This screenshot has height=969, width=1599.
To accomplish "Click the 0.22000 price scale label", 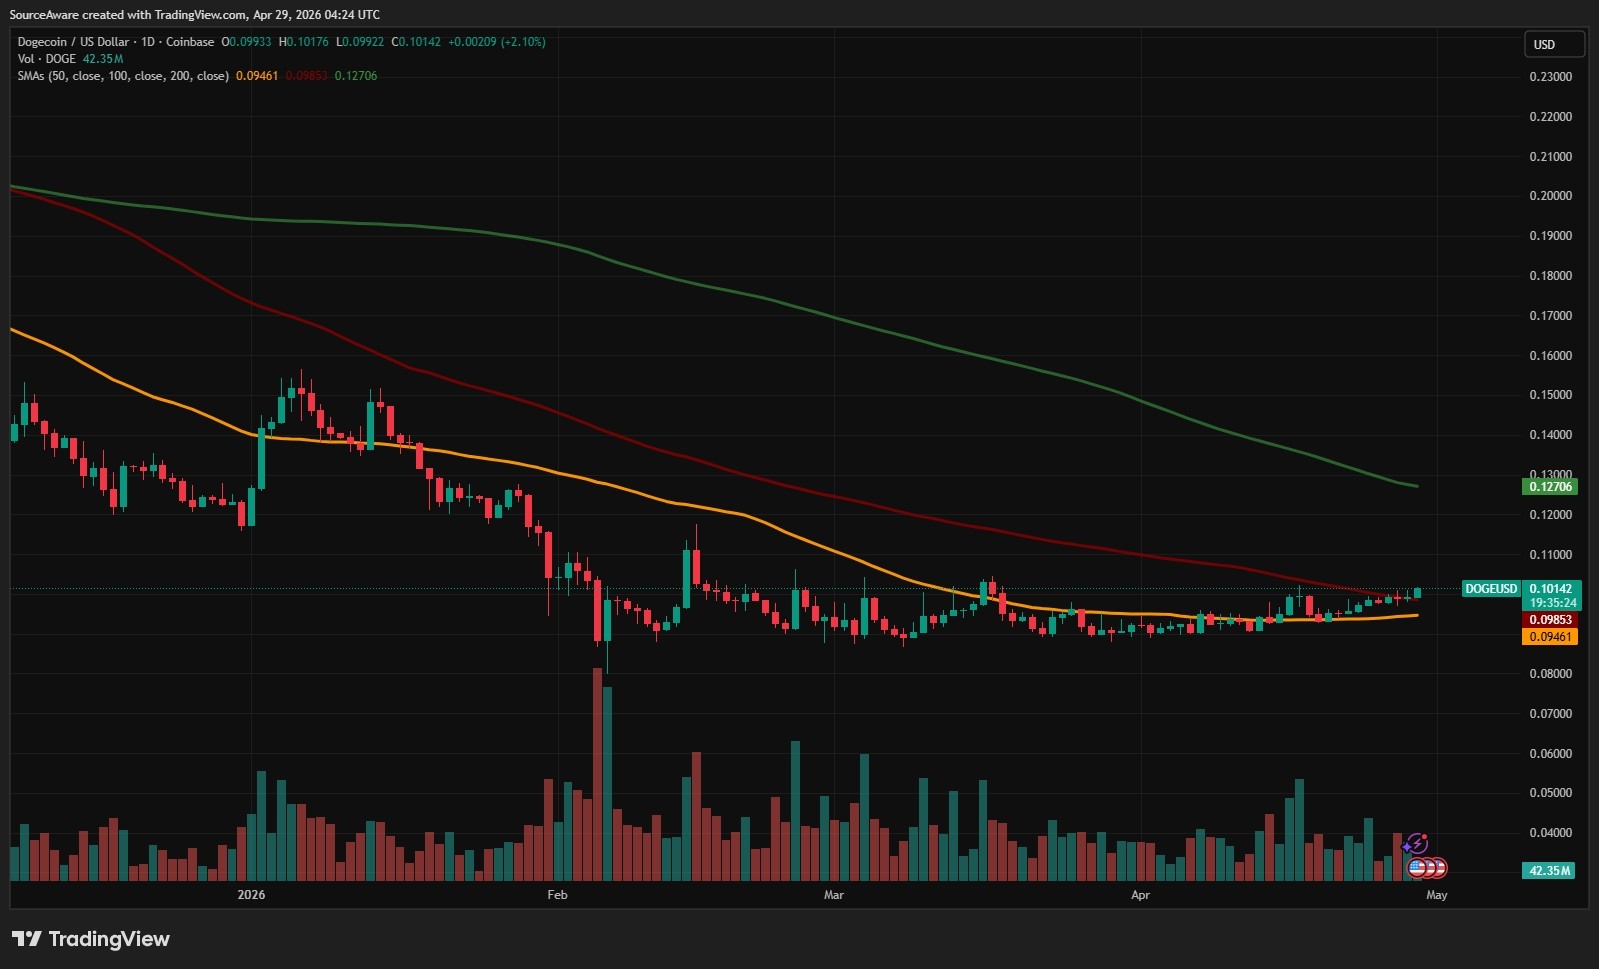I will pos(1551,117).
